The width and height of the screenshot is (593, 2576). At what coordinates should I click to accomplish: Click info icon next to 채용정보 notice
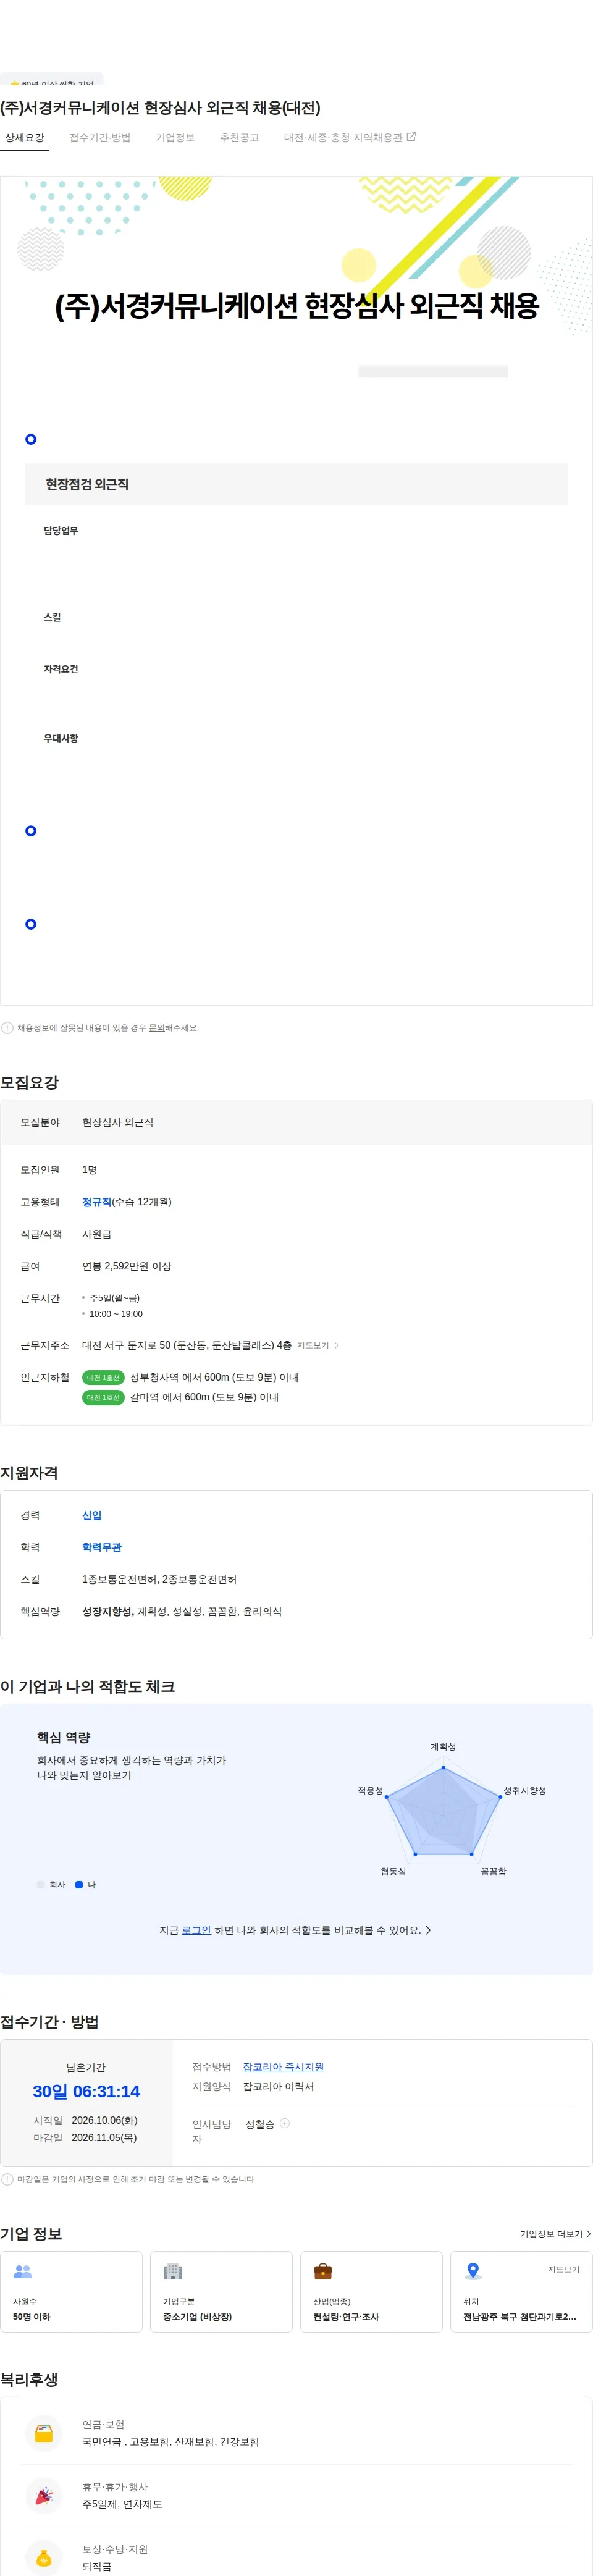7,1028
